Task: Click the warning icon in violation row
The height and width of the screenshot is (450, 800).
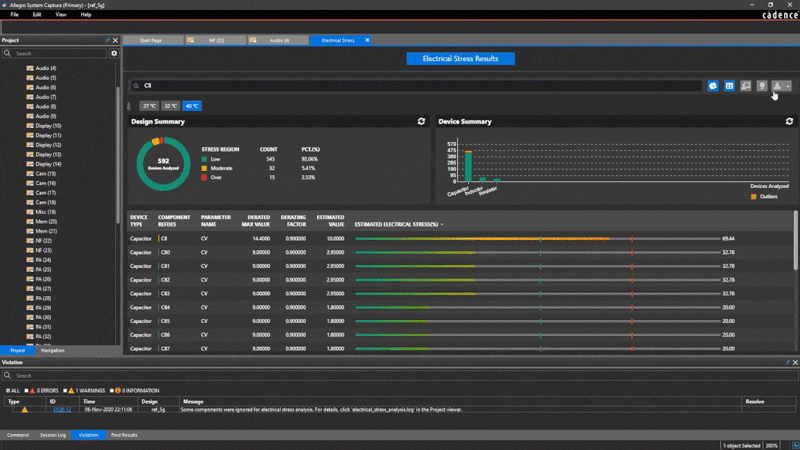Action: click(x=24, y=409)
